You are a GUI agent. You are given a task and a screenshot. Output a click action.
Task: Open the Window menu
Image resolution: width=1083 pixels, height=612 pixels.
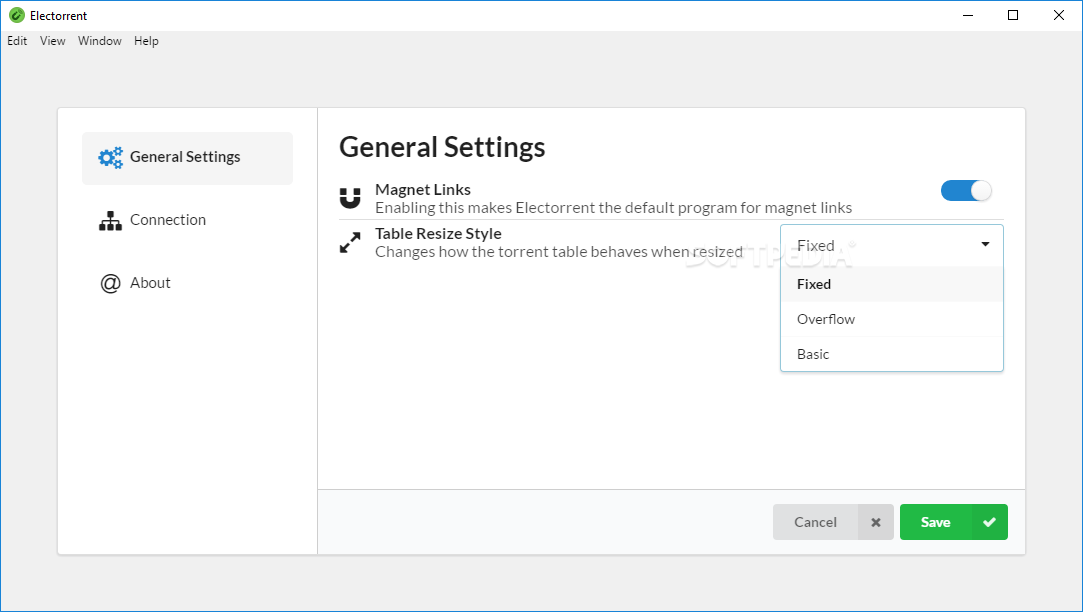(x=99, y=41)
